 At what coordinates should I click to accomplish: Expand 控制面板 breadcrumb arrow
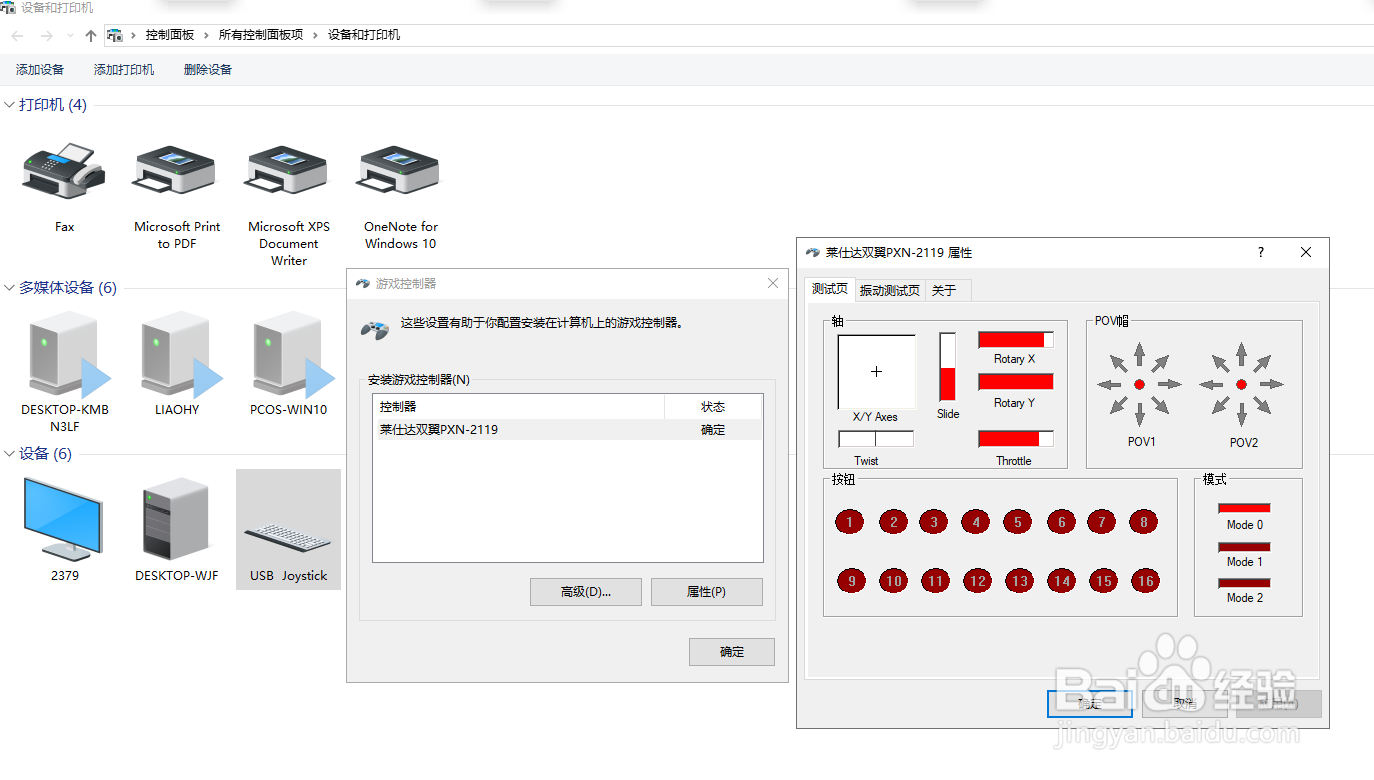(x=206, y=35)
